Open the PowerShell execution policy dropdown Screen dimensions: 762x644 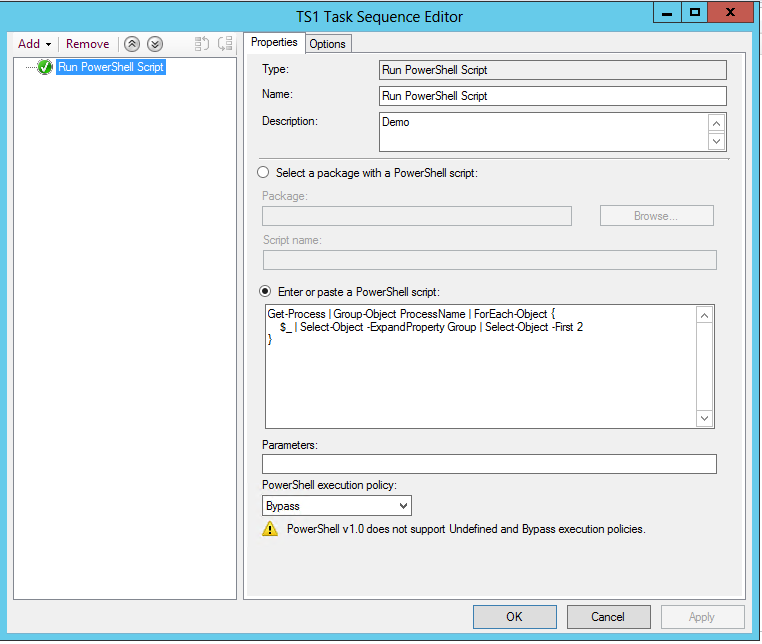click(x=337, y=505)
